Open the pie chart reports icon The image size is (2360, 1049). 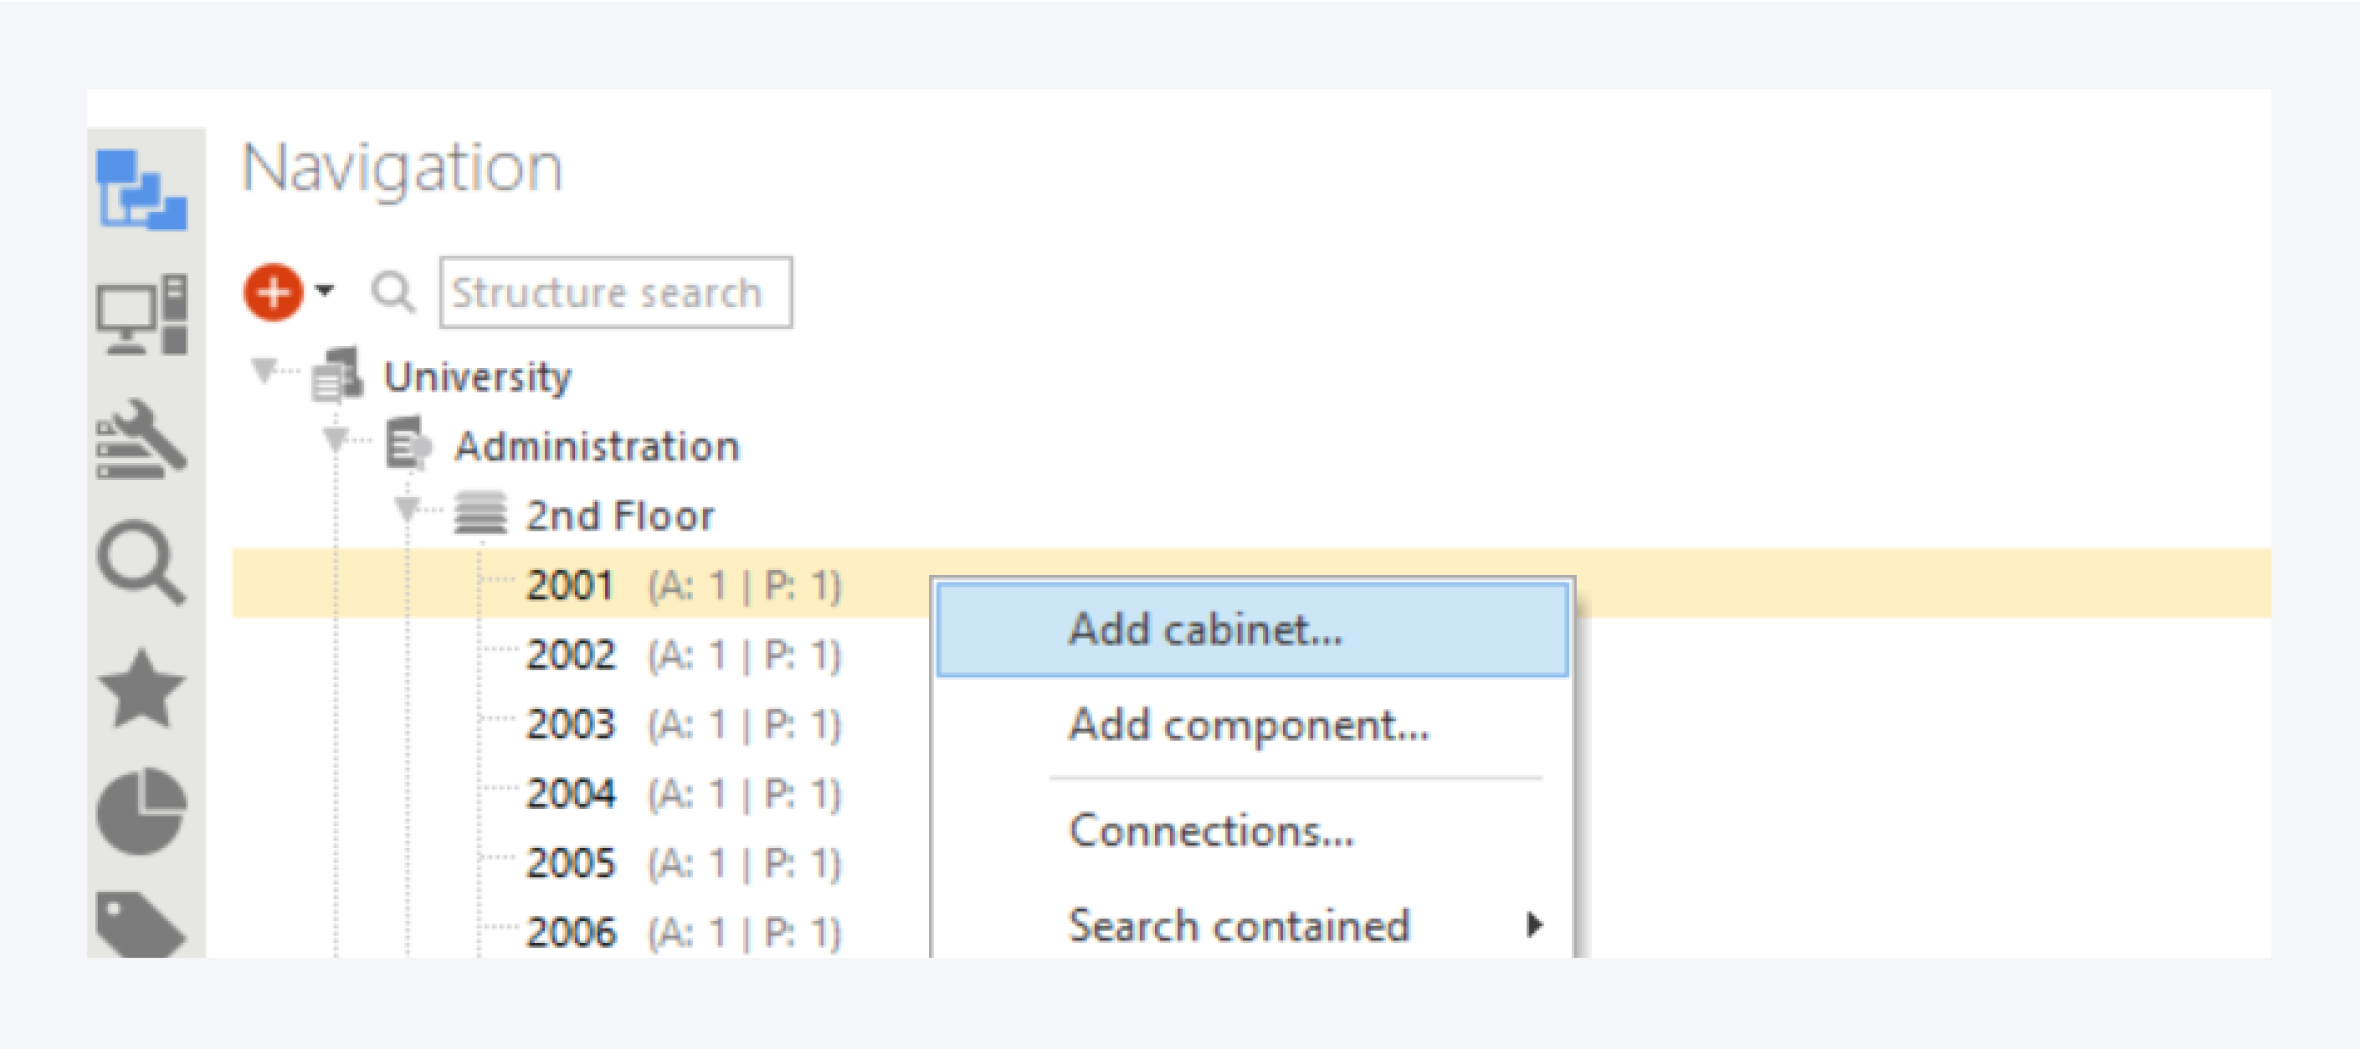click(142, 811)
